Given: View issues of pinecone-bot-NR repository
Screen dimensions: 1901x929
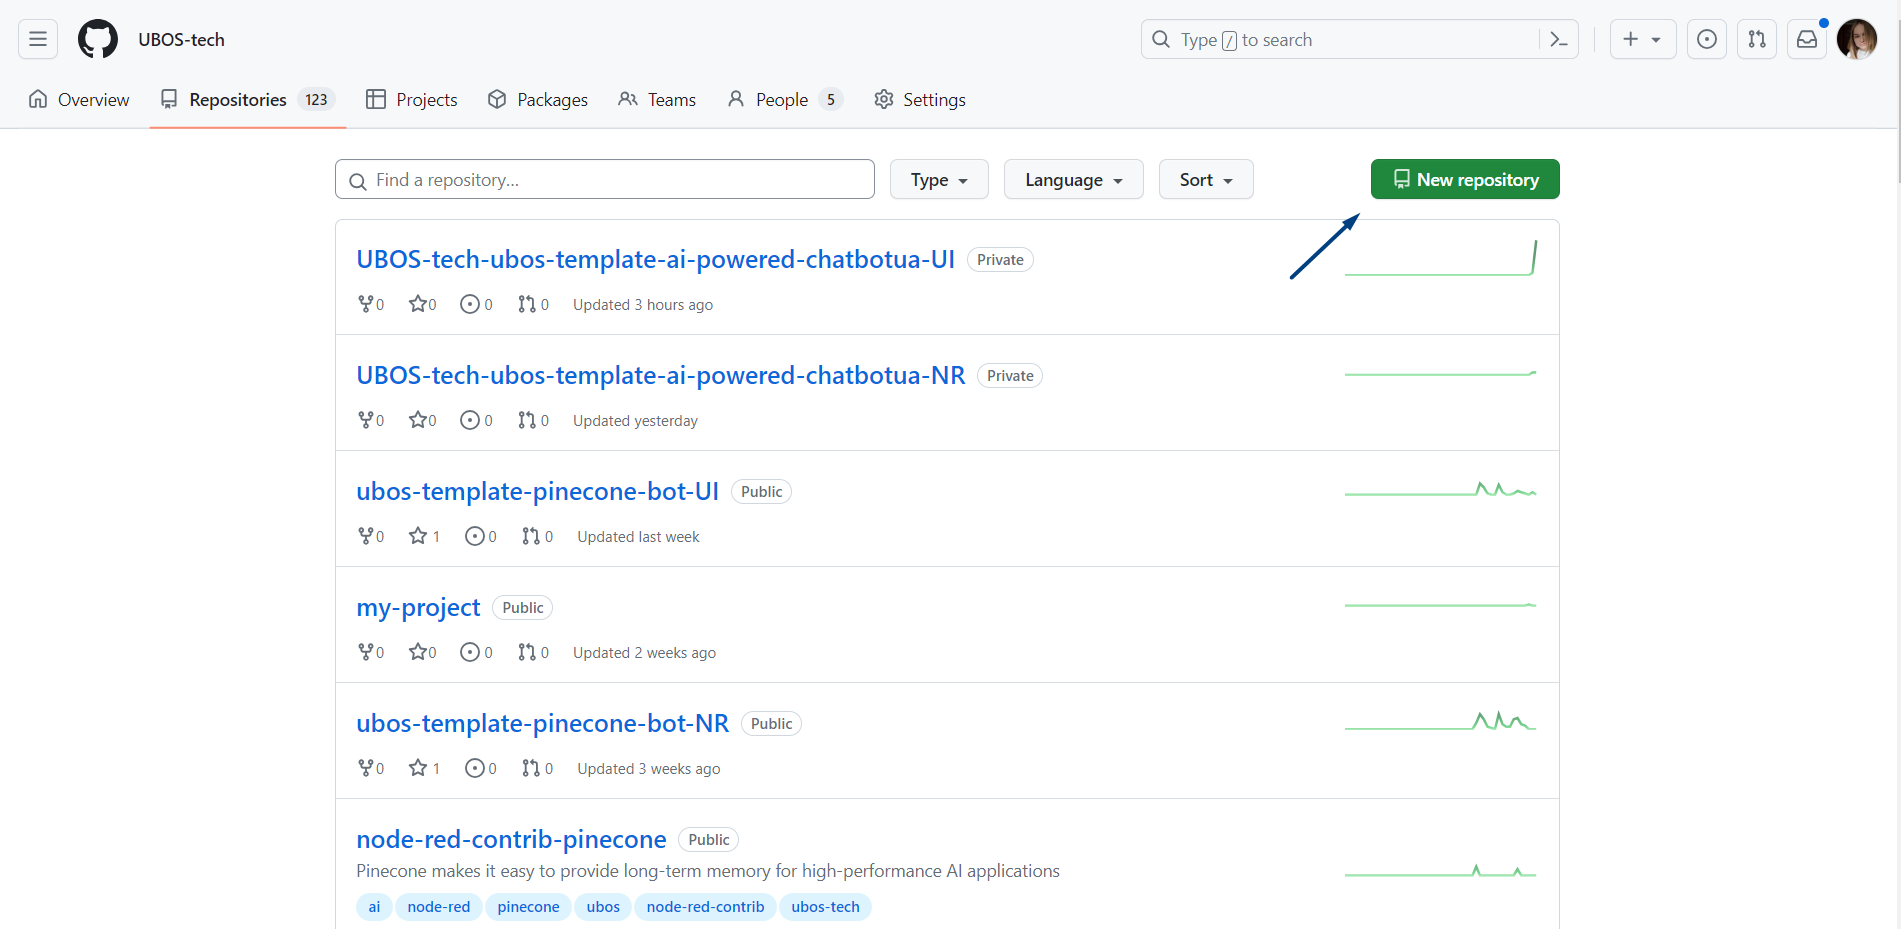Looking at the screenshot, I should [480, 768].
